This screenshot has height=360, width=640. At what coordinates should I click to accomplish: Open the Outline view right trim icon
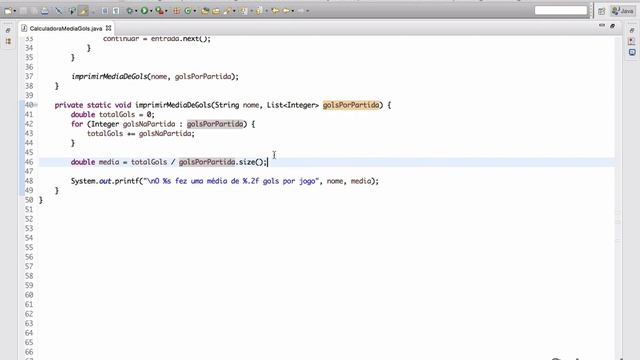[x=632, y=52]
